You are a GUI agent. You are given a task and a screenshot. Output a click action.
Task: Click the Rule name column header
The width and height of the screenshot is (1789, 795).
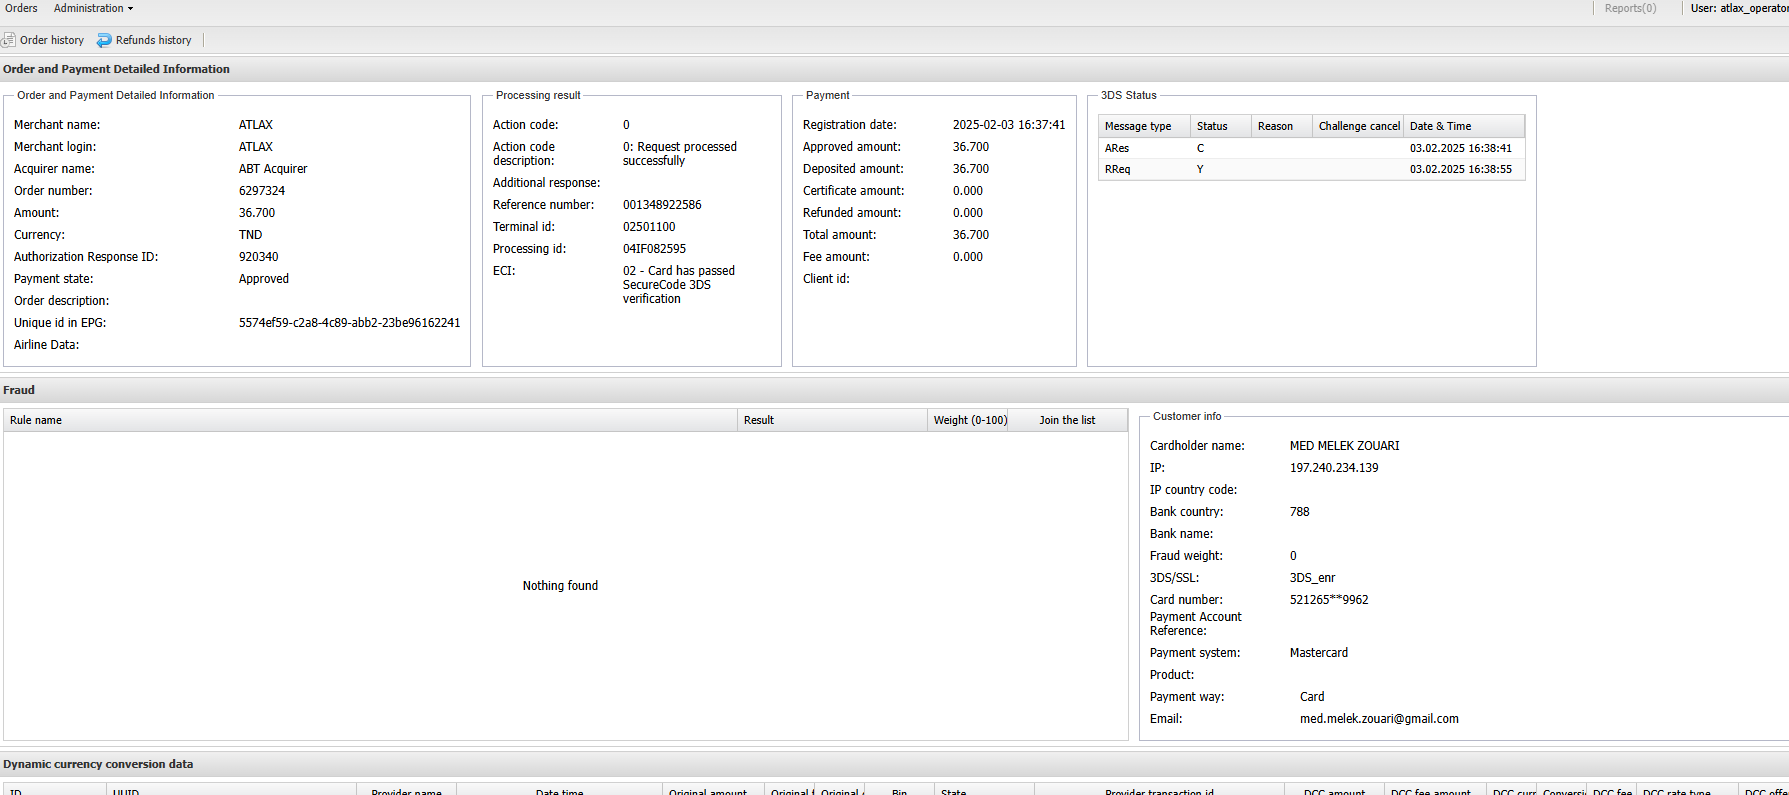click(36, 420)
